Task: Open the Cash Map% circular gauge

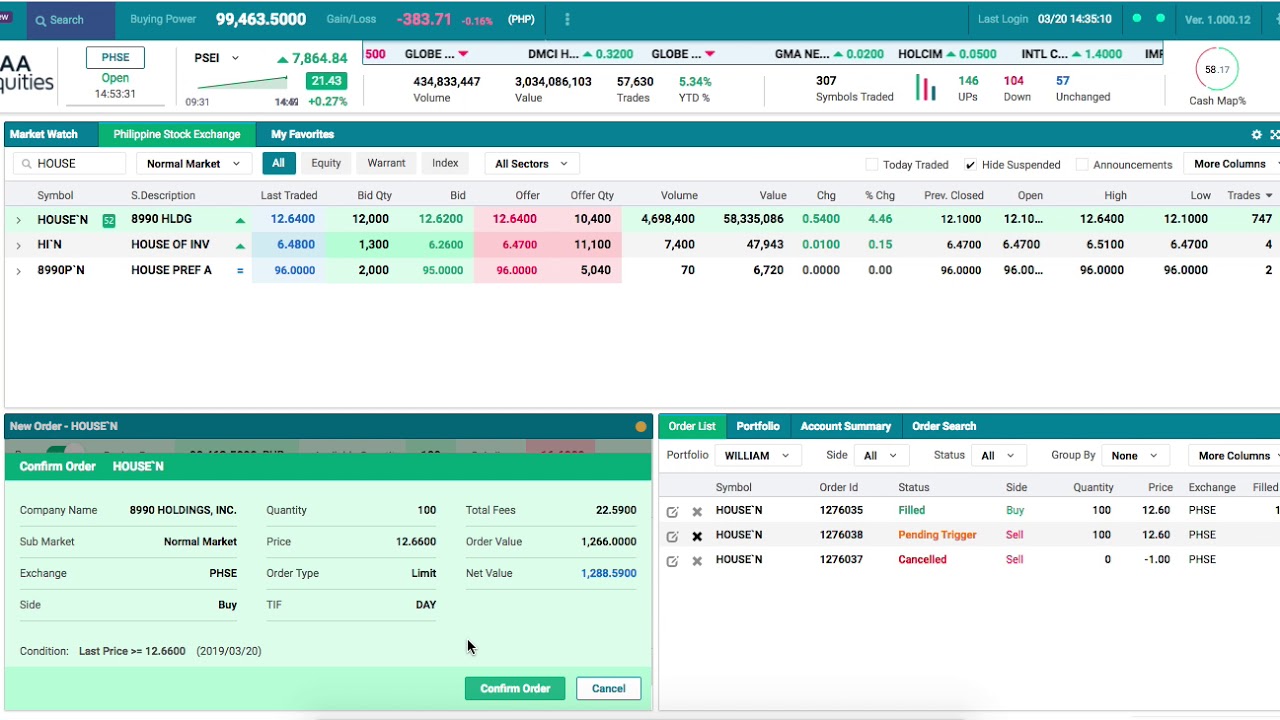Action: [1217, 69]
